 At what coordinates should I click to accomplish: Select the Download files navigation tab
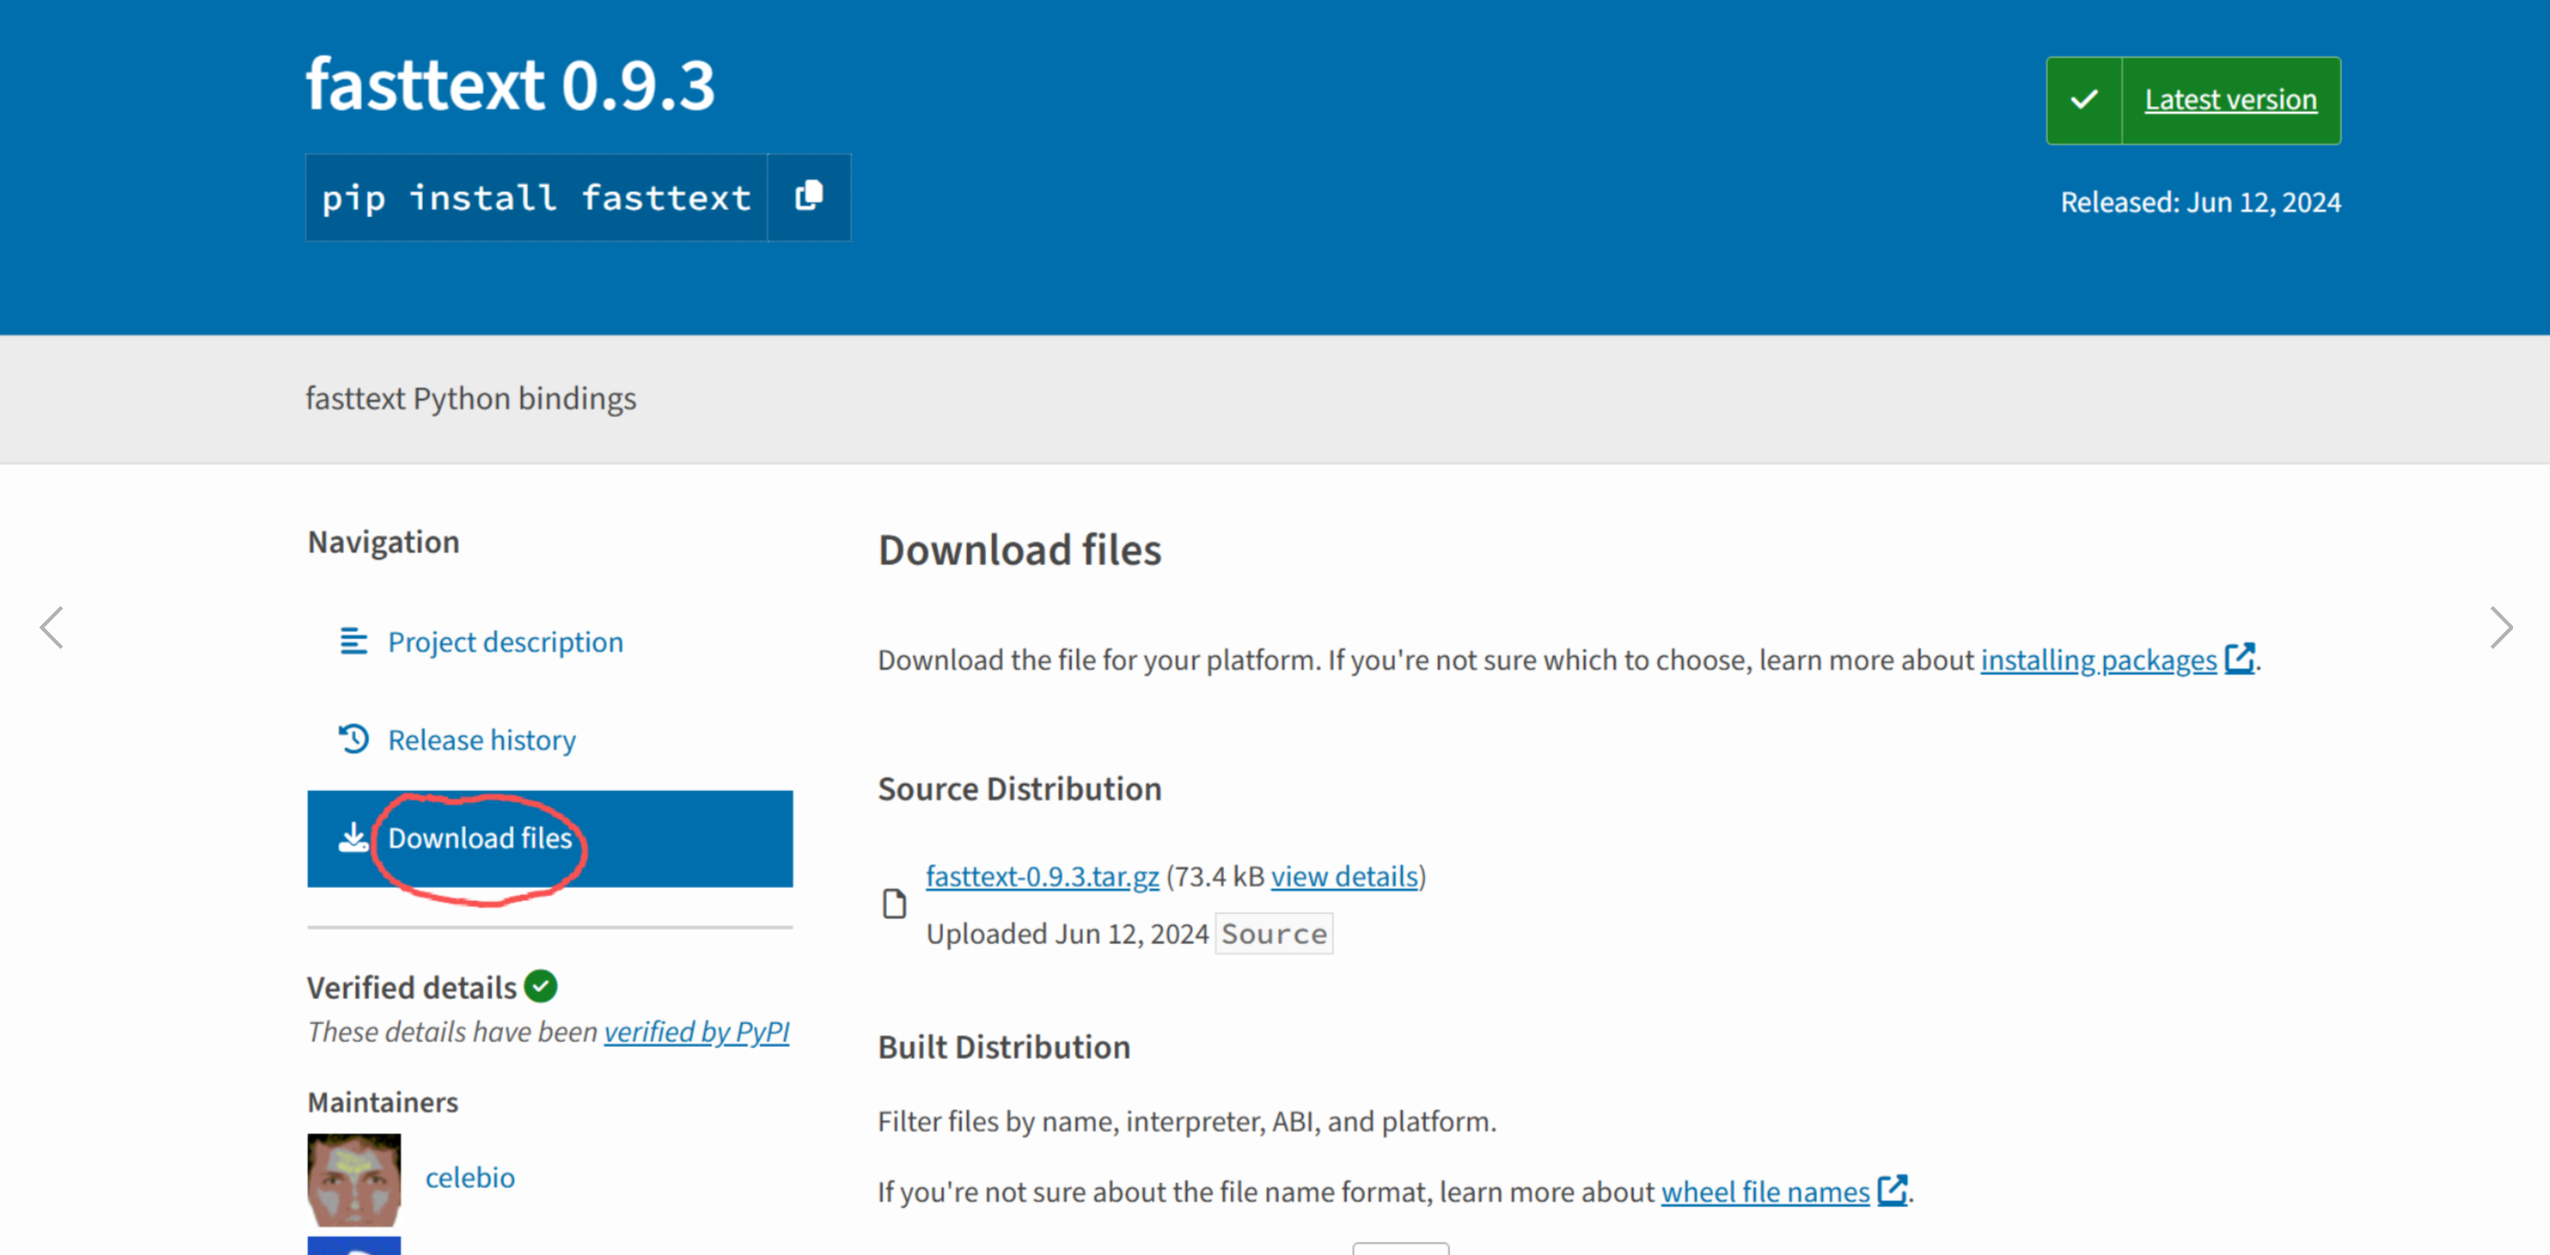pos(480,838)
